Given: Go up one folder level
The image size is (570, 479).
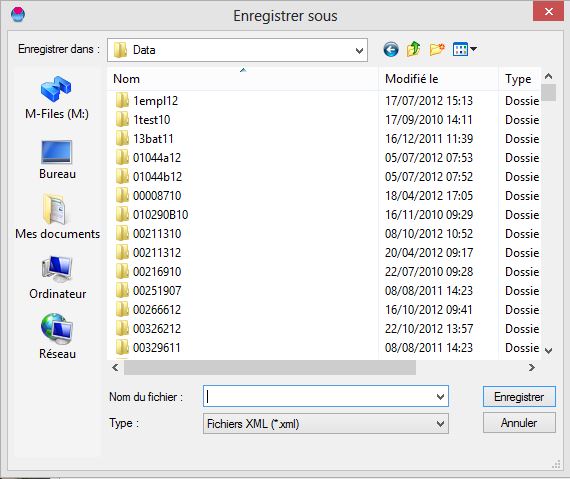Looking at the screenshot, I should 414,49.
